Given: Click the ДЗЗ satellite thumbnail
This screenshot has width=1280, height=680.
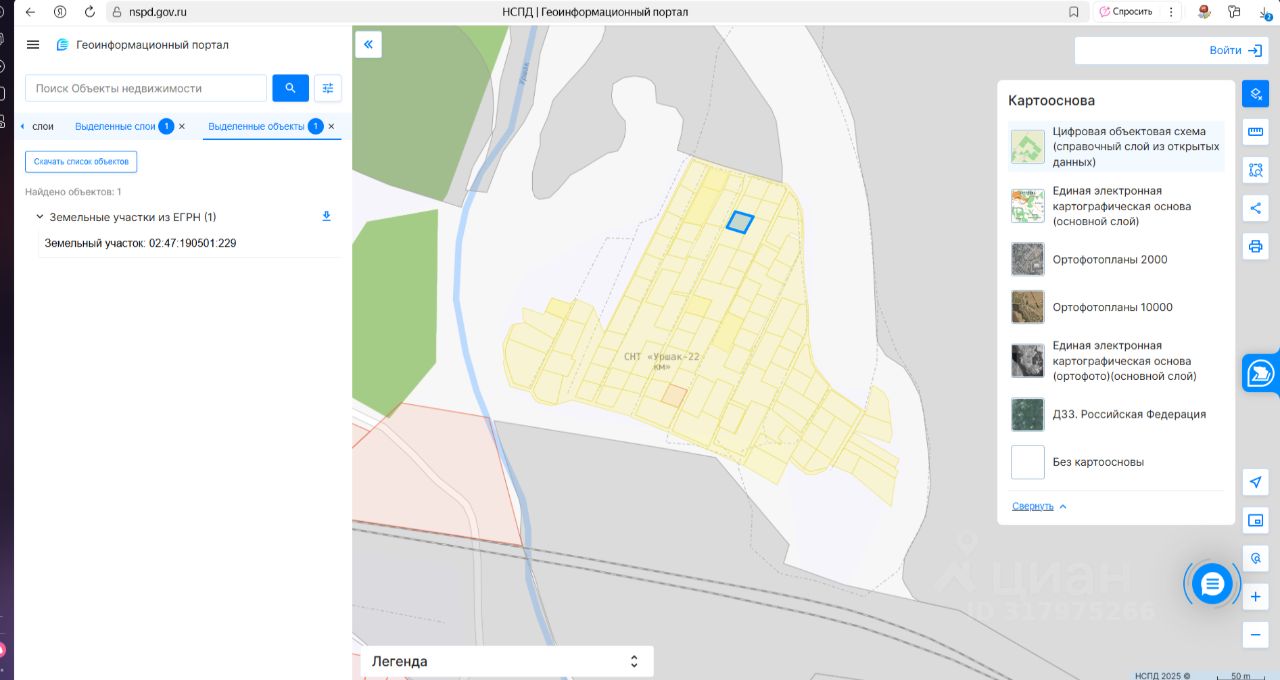Looking at the screenshot, I should pyautogui.click(x=1028, y=414).
